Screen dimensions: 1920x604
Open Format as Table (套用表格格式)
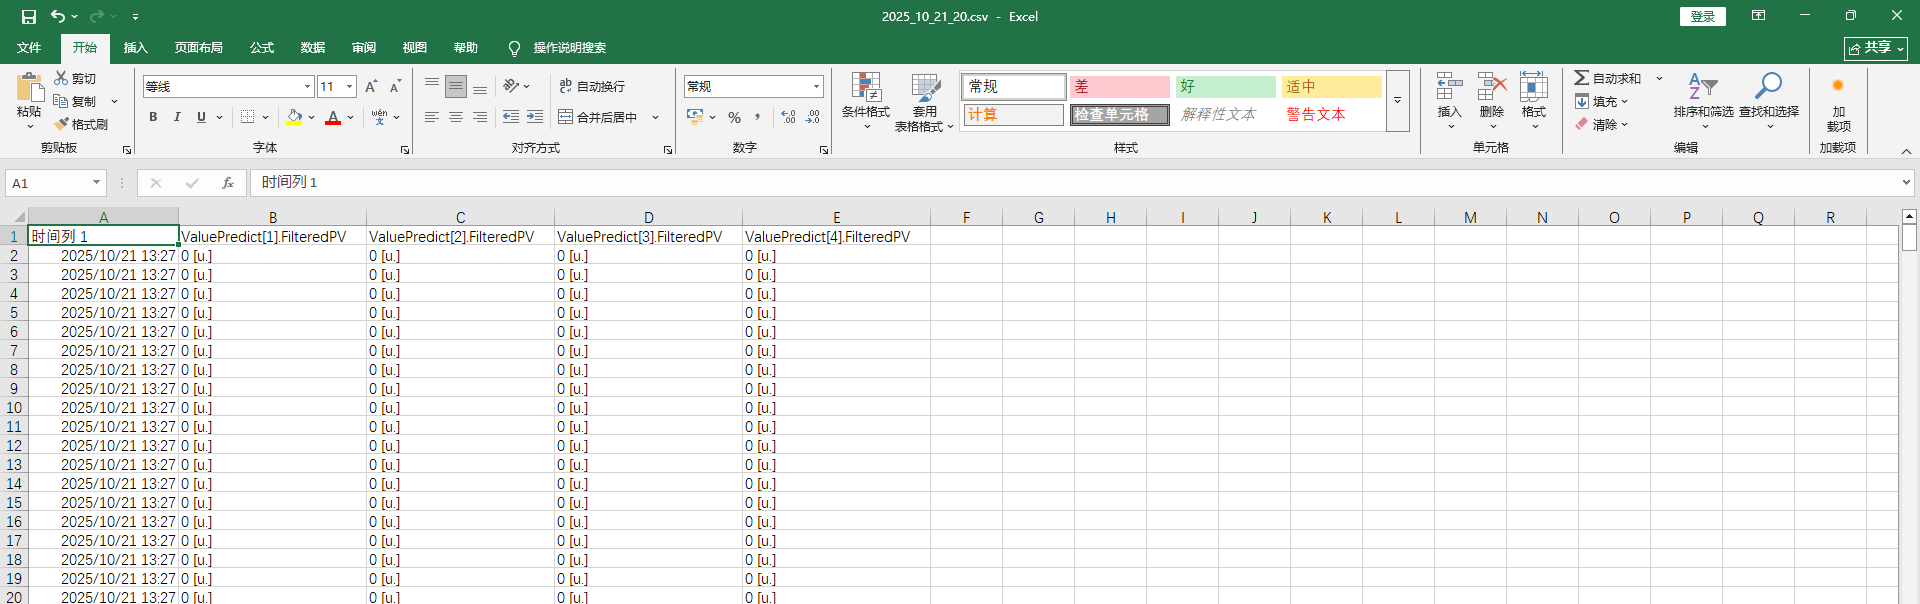coord(924,101)
